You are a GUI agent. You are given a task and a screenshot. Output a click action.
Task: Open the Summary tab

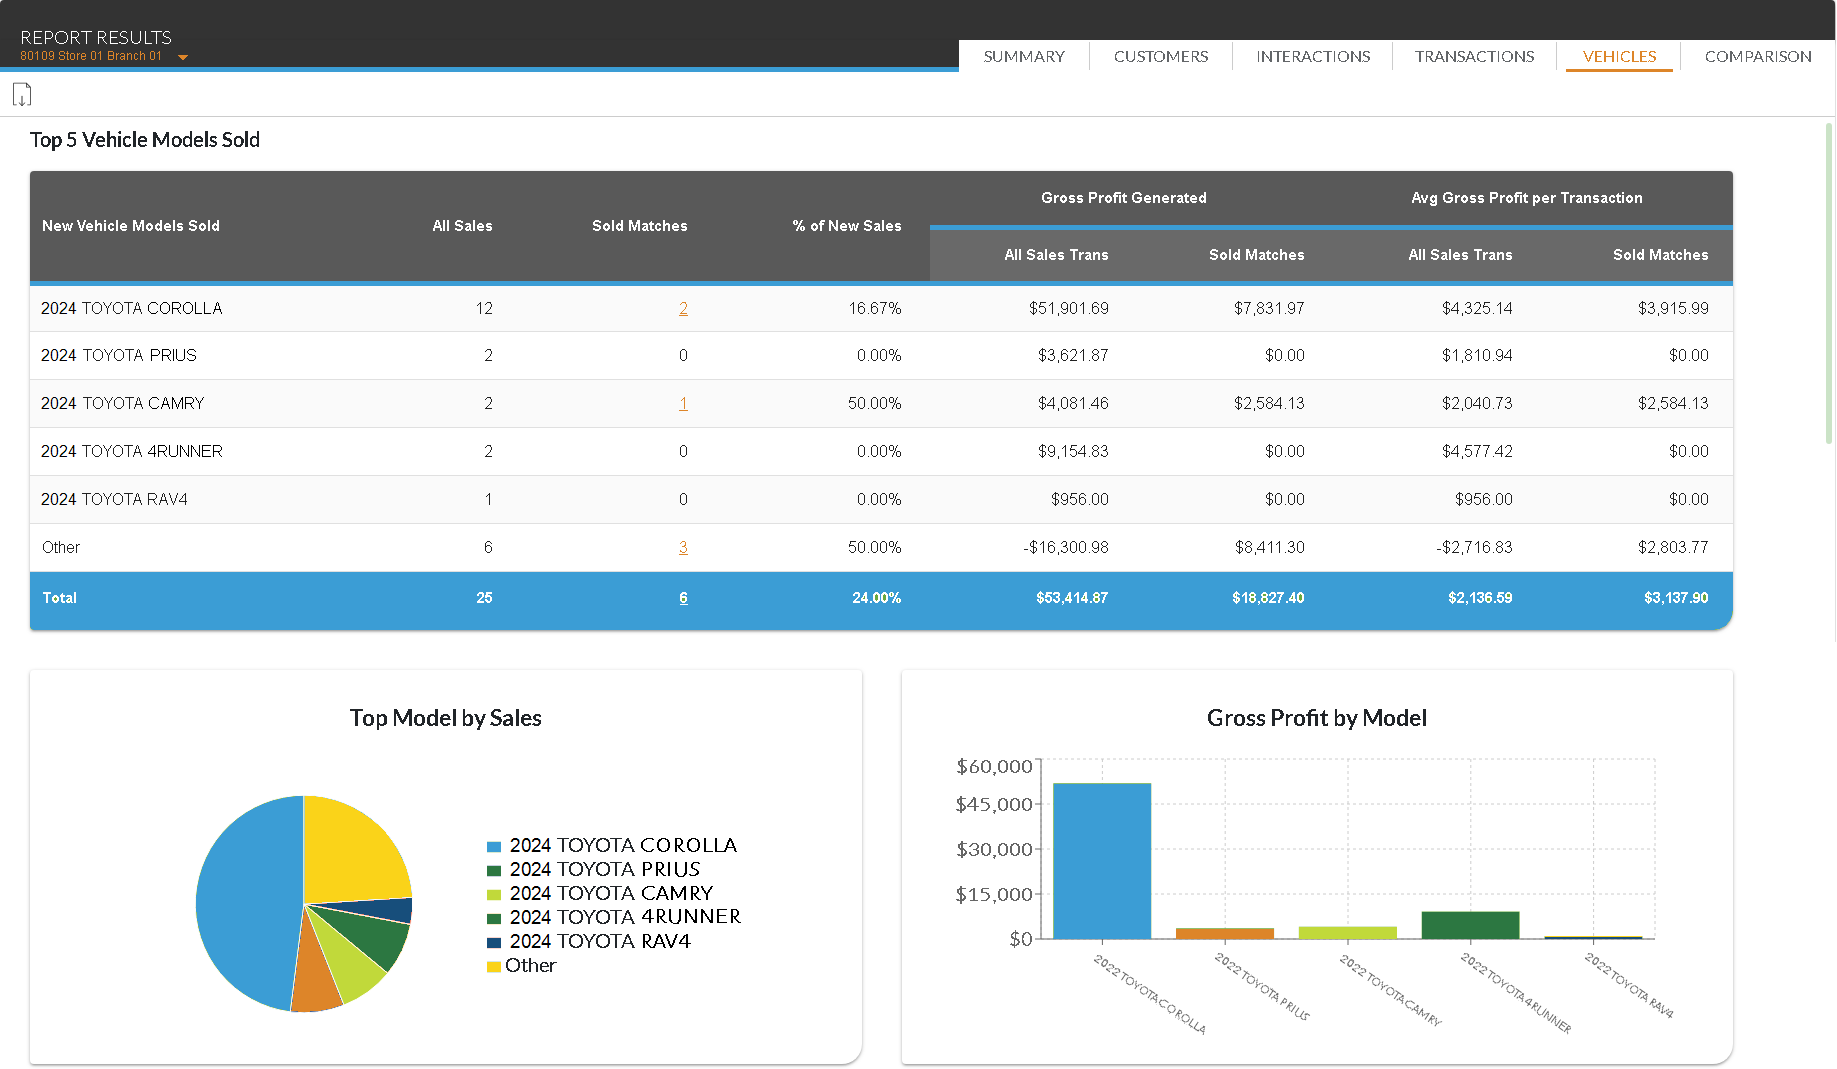point(1023,57)
